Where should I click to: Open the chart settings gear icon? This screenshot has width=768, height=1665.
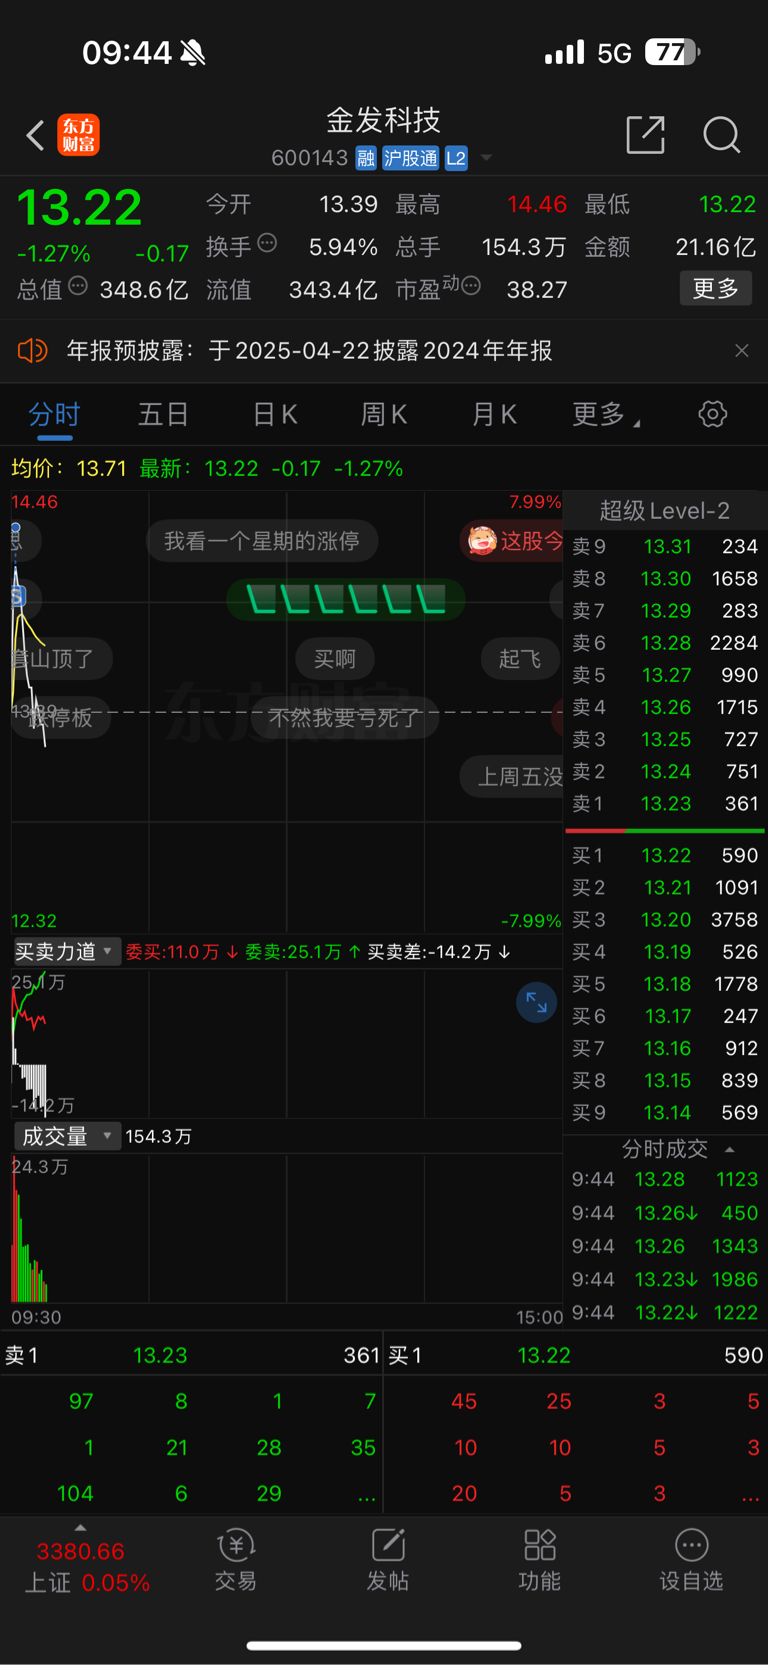coord(712,414)
